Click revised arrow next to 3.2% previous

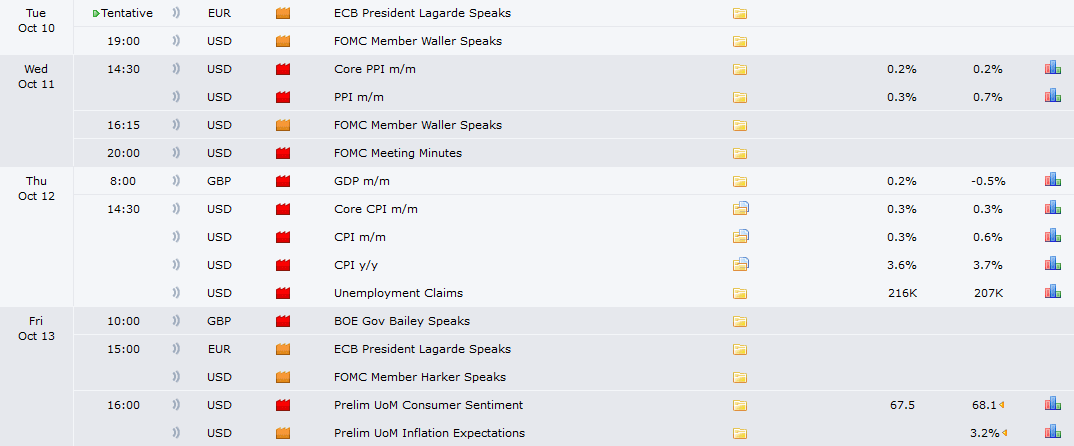click(1004, 433)
